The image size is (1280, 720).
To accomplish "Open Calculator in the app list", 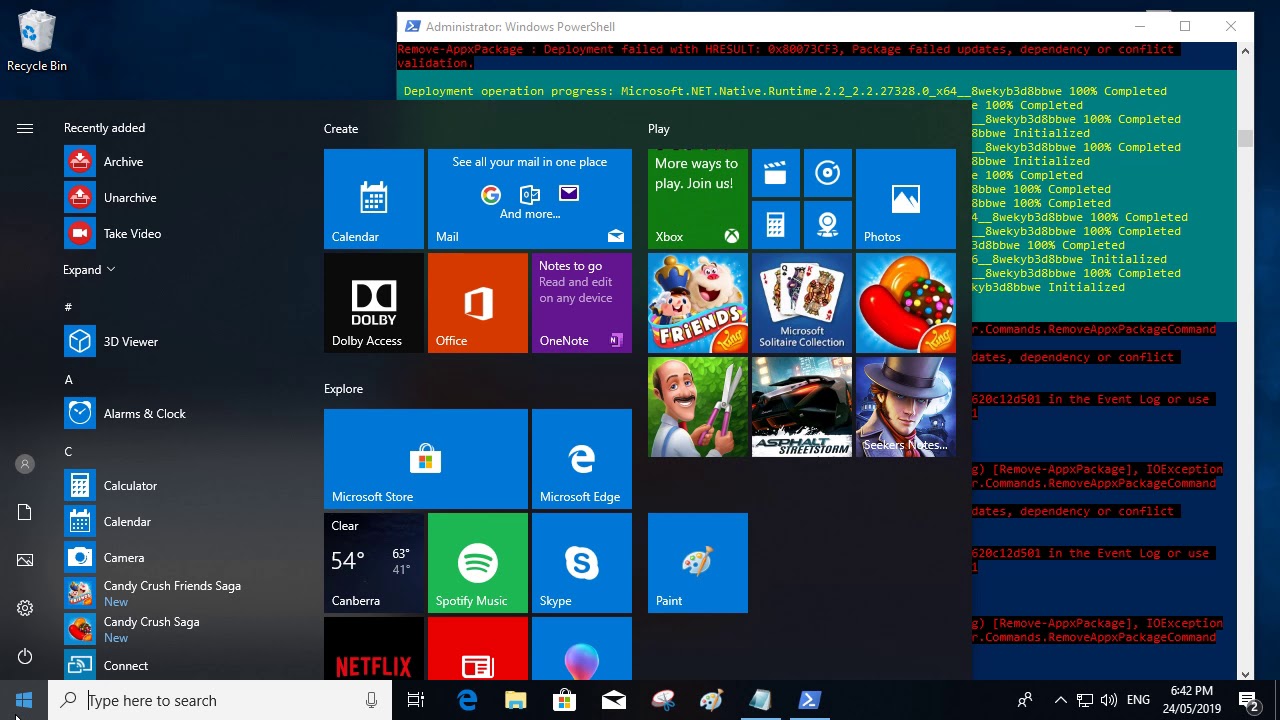I will click(185, 486).
